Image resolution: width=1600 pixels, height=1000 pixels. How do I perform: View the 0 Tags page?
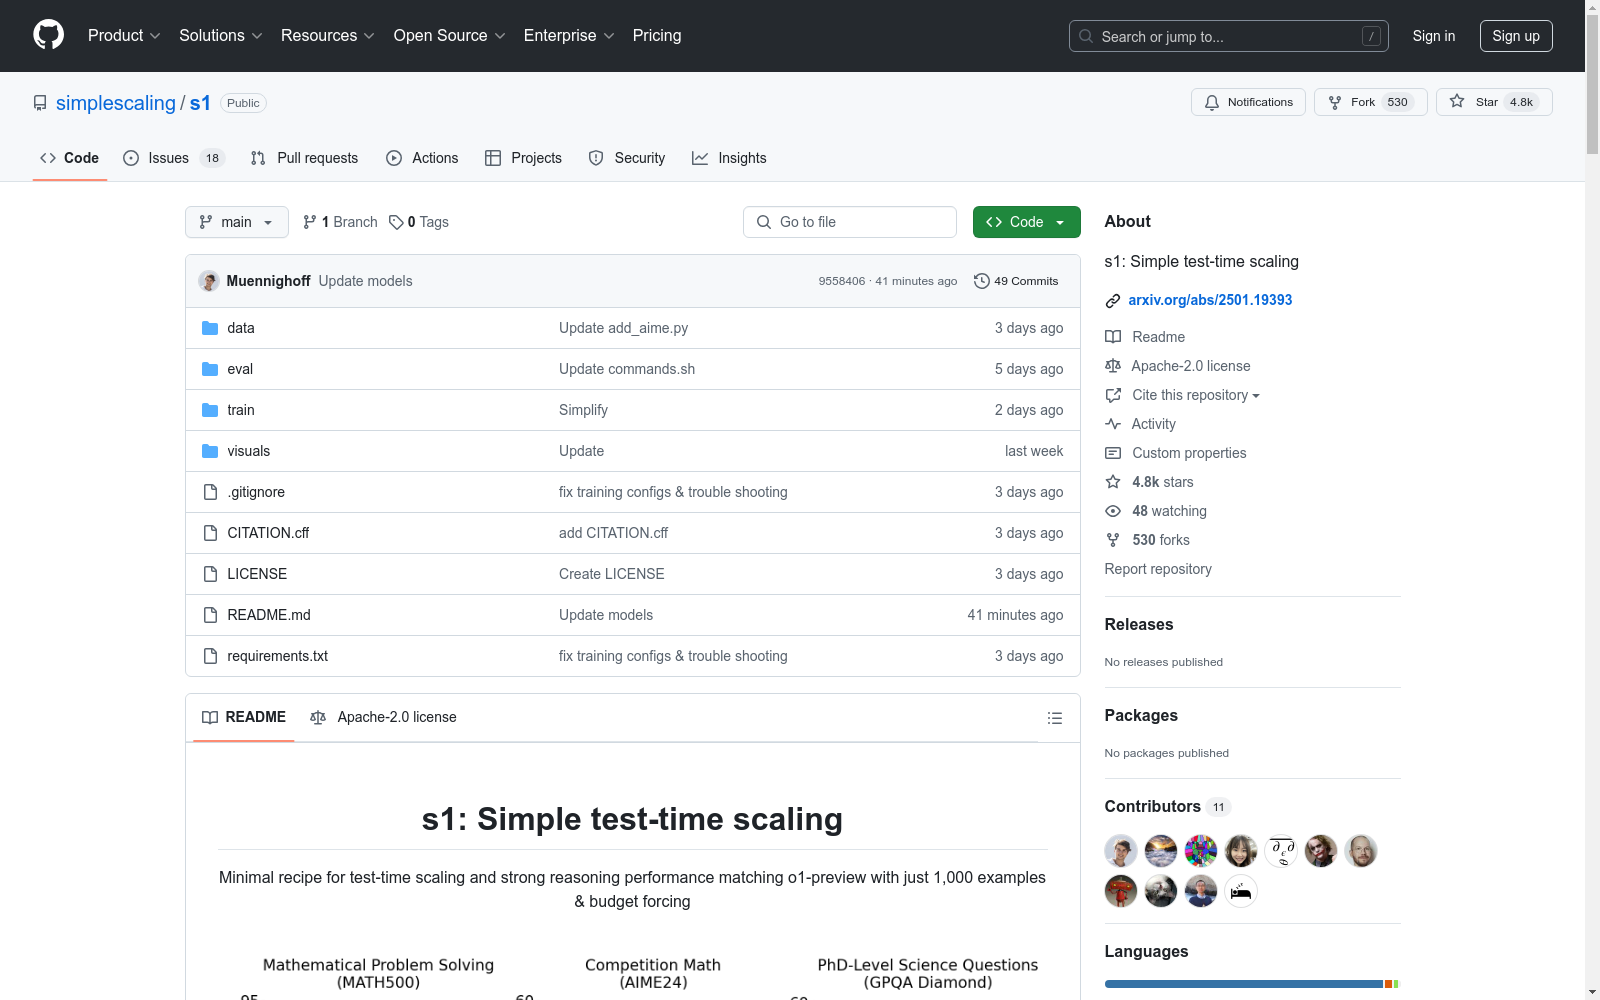(x=419, y=222)
